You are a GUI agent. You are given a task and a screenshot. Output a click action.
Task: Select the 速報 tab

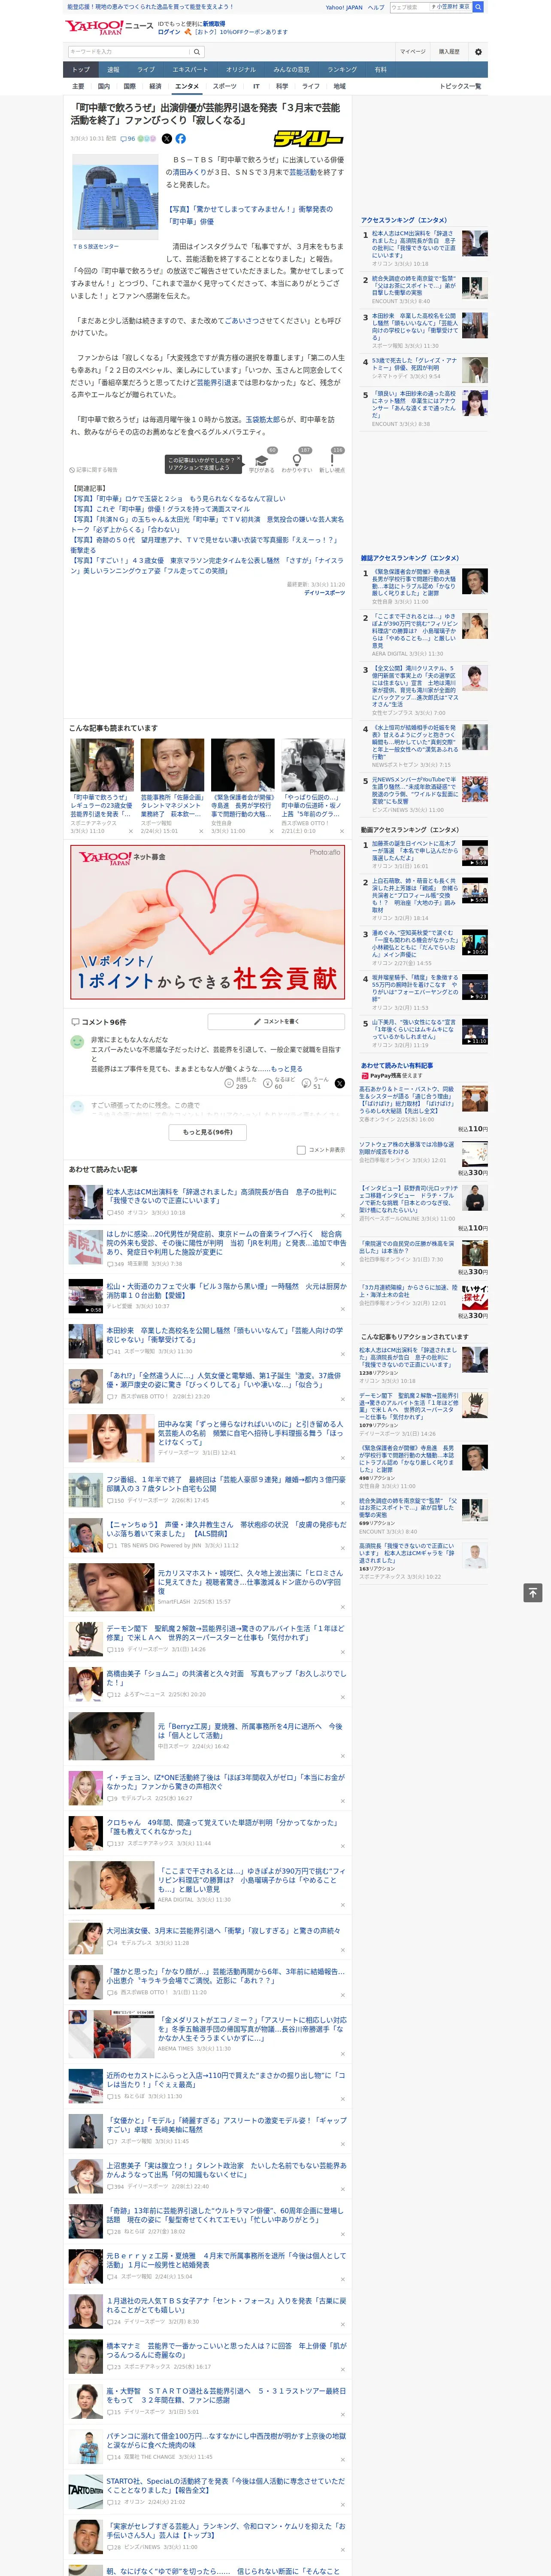pos(113,70)
